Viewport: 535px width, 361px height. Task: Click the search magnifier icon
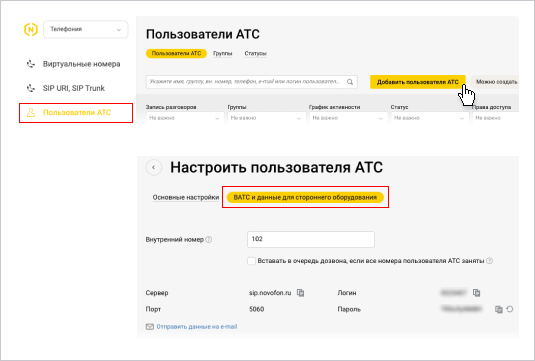tap(350, 82)
